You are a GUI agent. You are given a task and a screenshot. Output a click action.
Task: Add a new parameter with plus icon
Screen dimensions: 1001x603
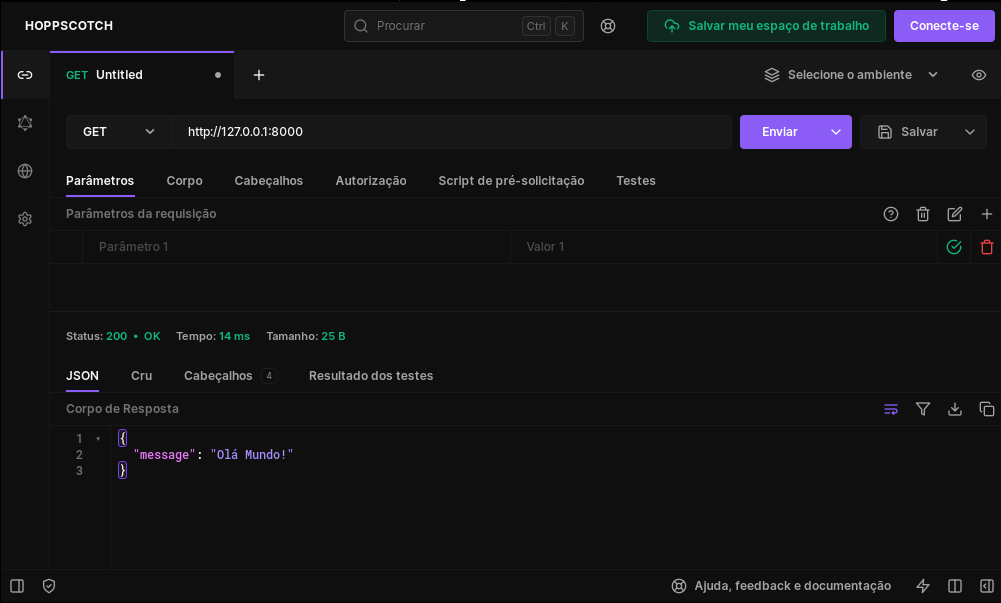point(987,214)
